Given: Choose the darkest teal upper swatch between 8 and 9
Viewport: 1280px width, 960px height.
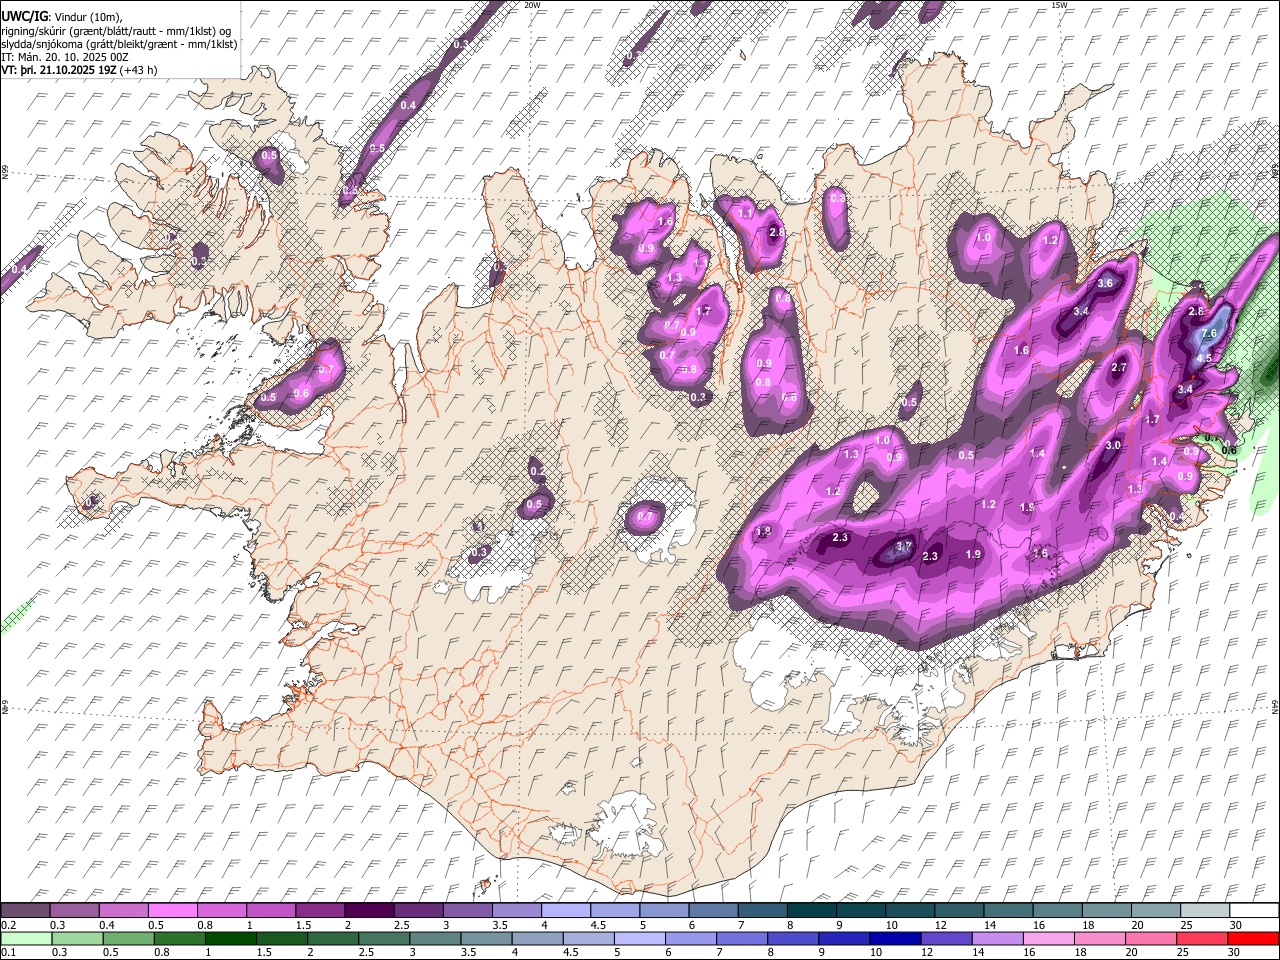Looking at the screenshot, I should pos(812,910).
